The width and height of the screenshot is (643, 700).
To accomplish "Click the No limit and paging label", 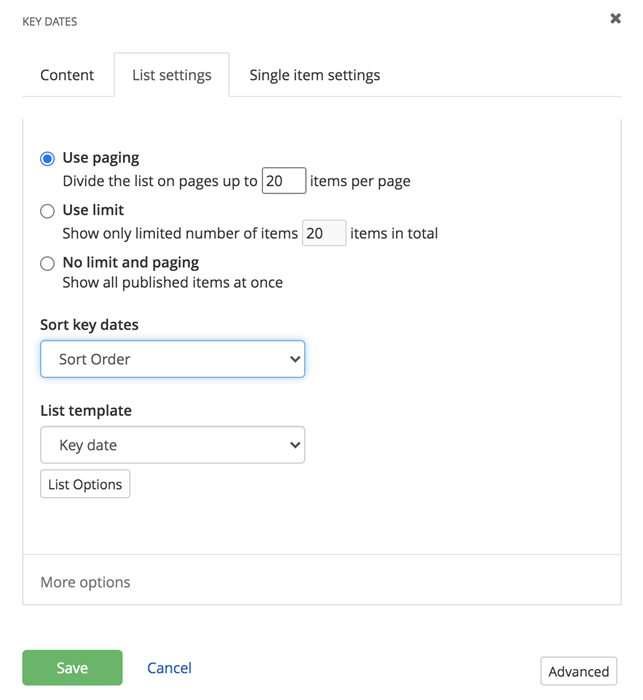I will (131, 262).
